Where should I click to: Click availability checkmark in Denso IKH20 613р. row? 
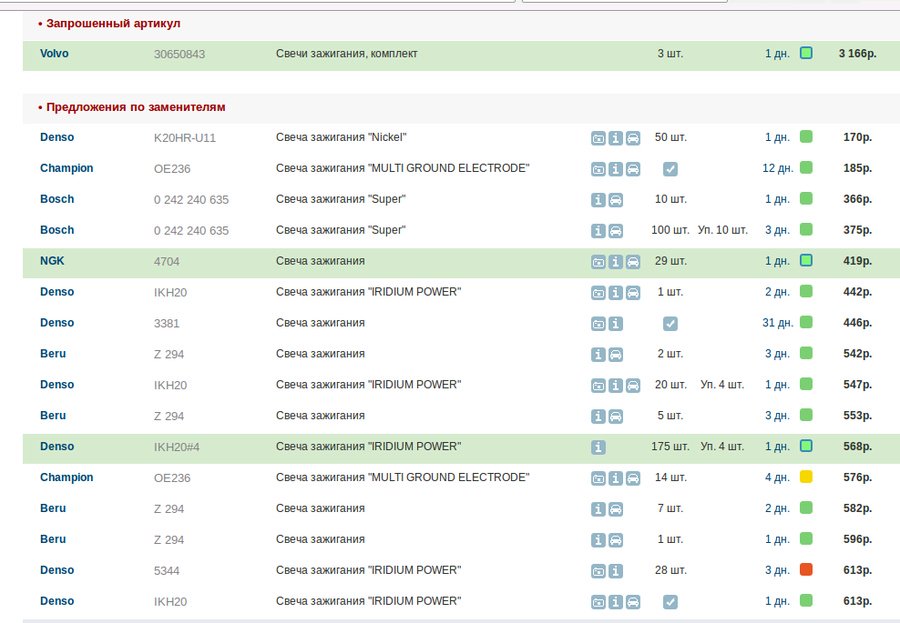[670, 603]
